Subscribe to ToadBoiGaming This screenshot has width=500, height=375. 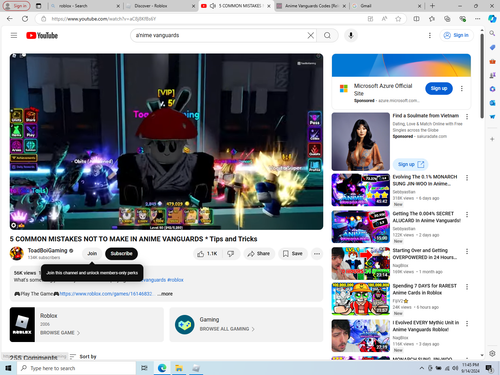pos(121,254)
